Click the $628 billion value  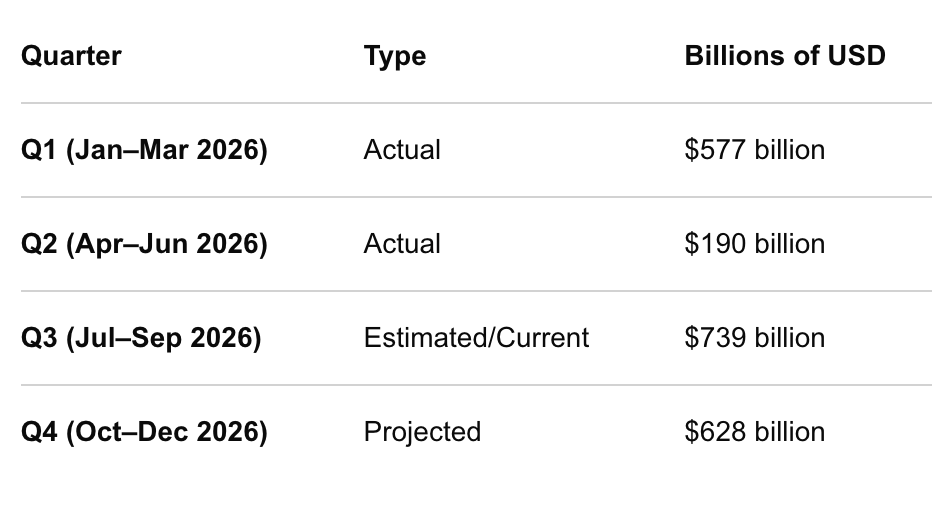coord(754,432)
